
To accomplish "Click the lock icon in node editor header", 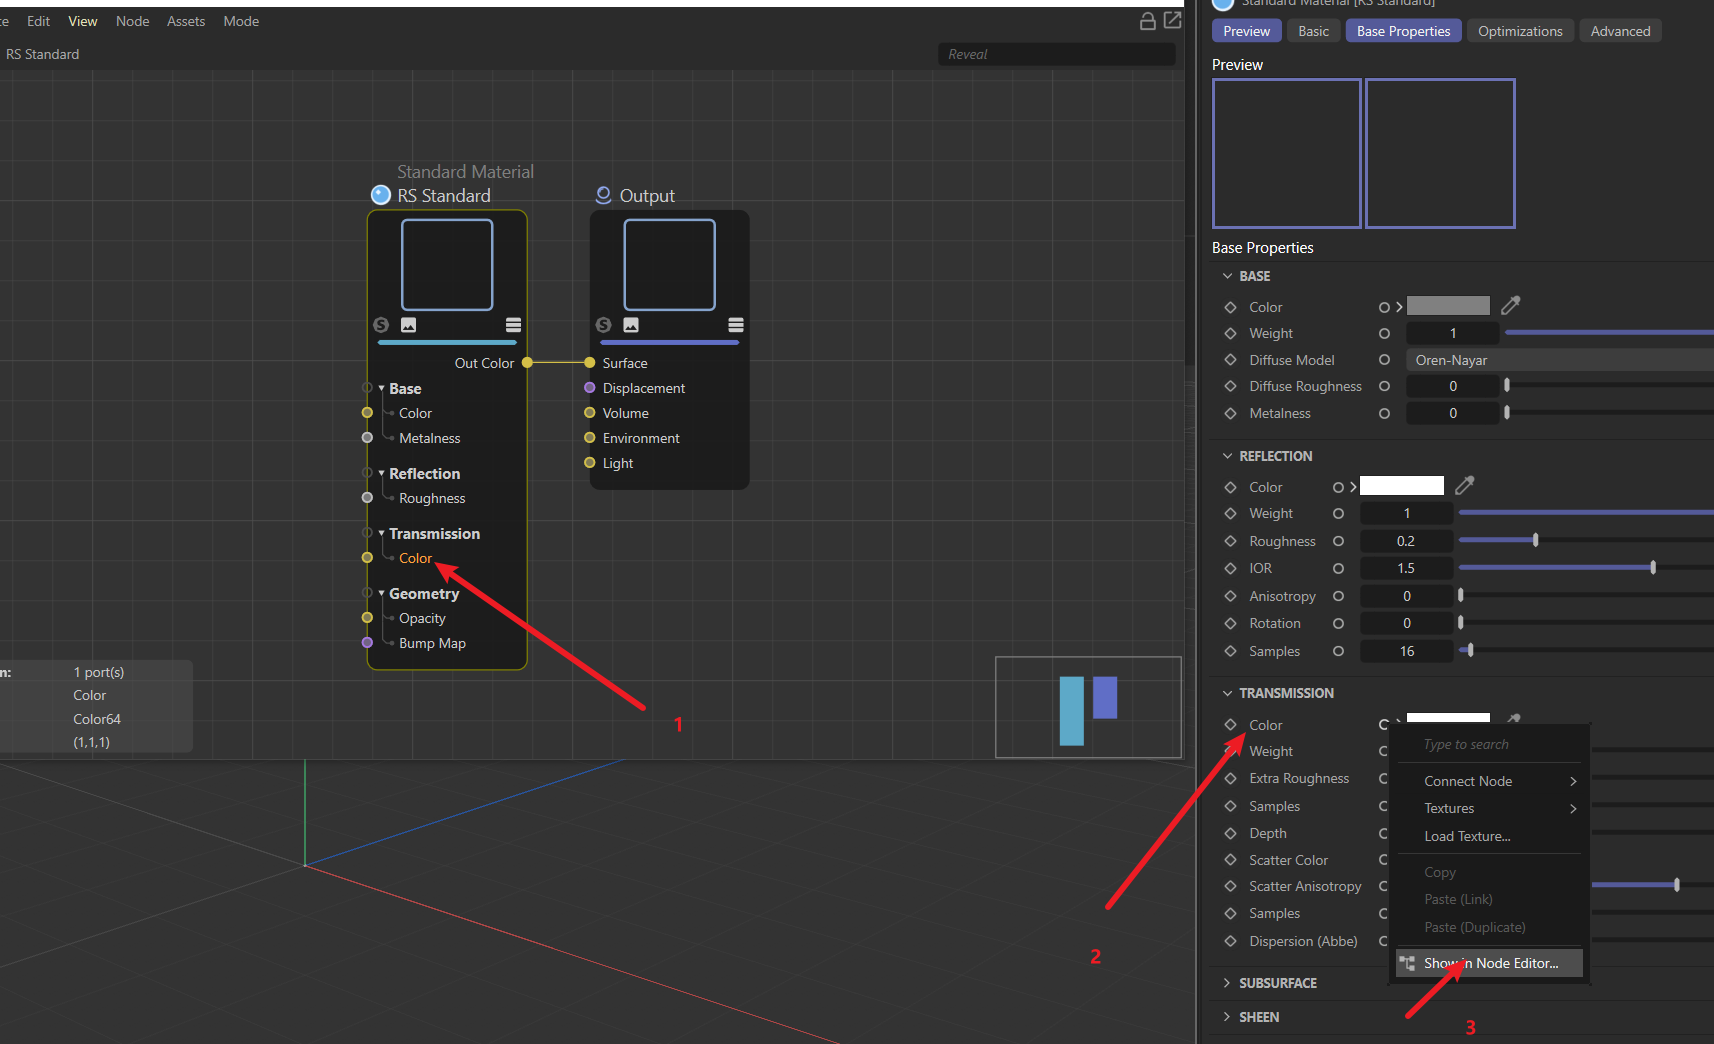I will 1148,21.
